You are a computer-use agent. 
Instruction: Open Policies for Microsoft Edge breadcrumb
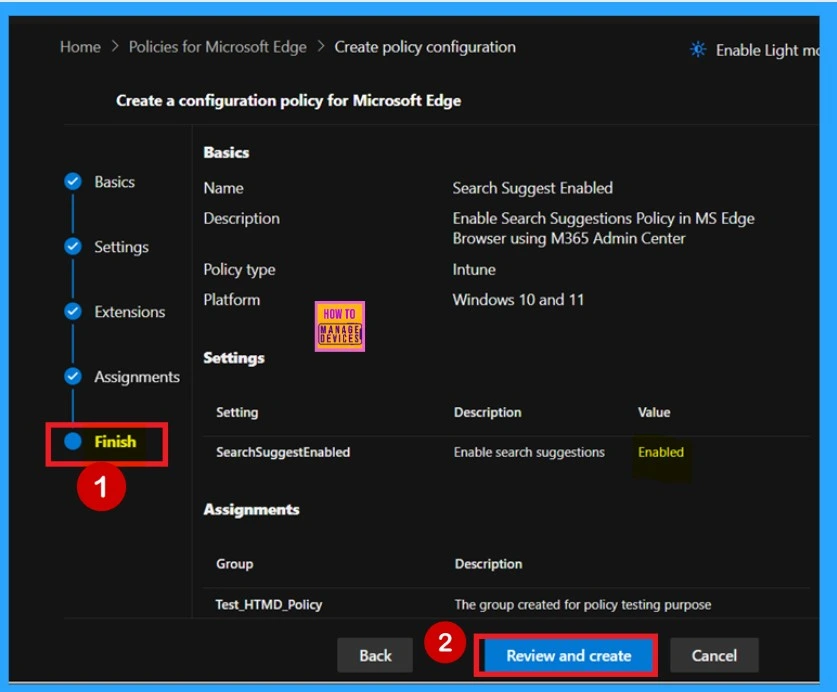coord(218,47)
